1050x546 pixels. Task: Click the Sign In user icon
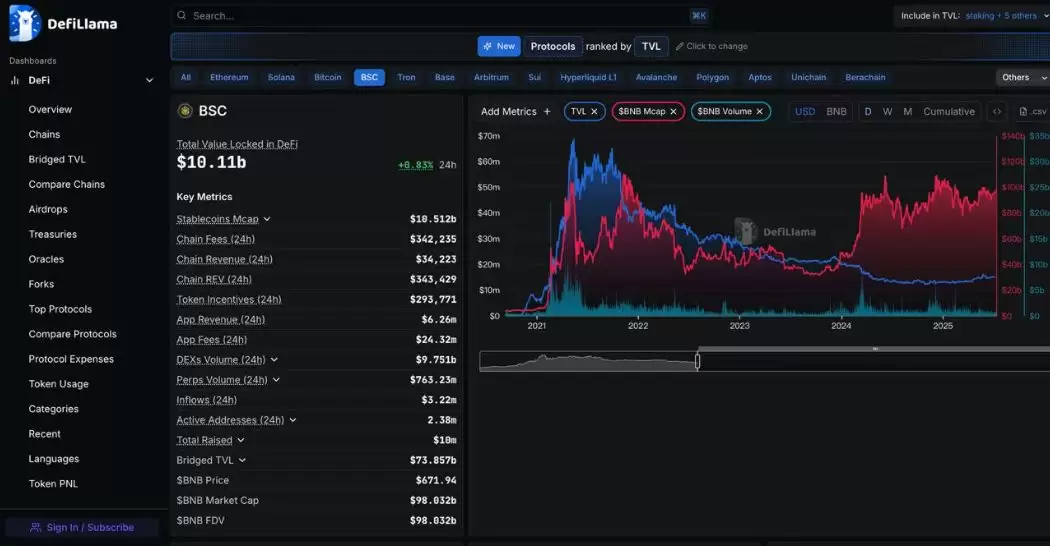tap(36, 527)
